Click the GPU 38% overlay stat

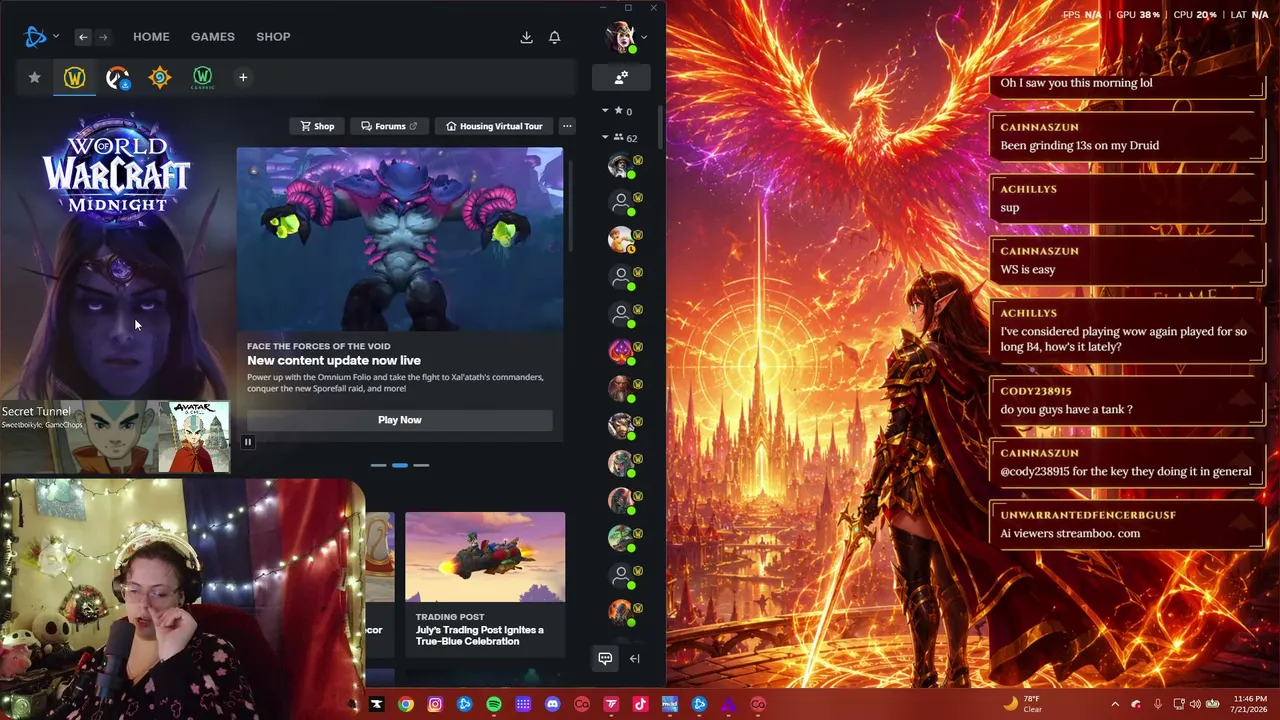(x=1138, y=15)
